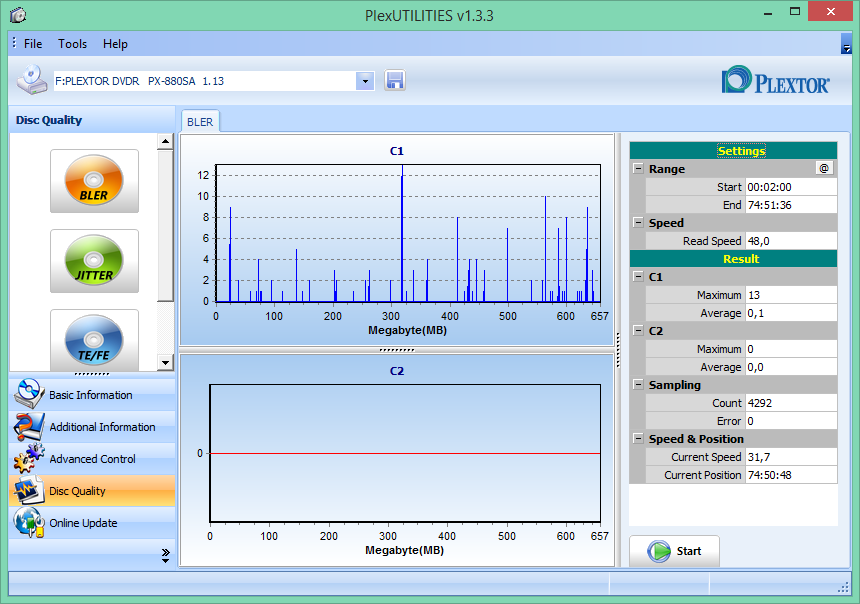Collapse the C1 result group
The width and height of the screenshot is (860, 604).
(x=638, y=276)
